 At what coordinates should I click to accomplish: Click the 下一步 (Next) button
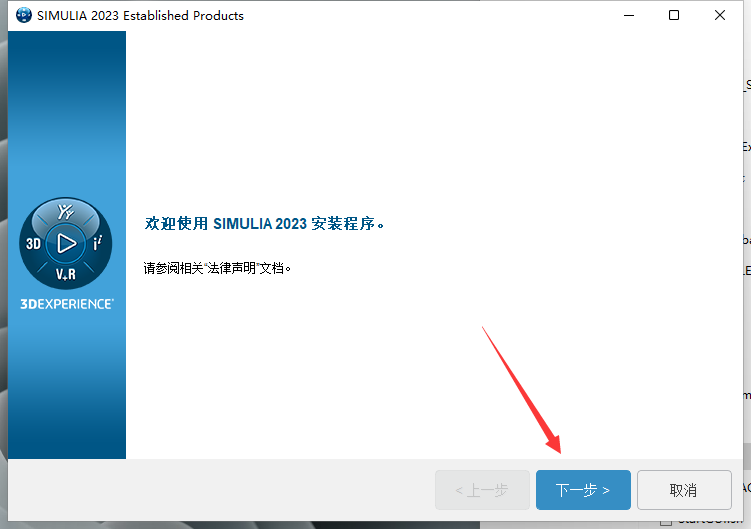click(x=583, y=490)
